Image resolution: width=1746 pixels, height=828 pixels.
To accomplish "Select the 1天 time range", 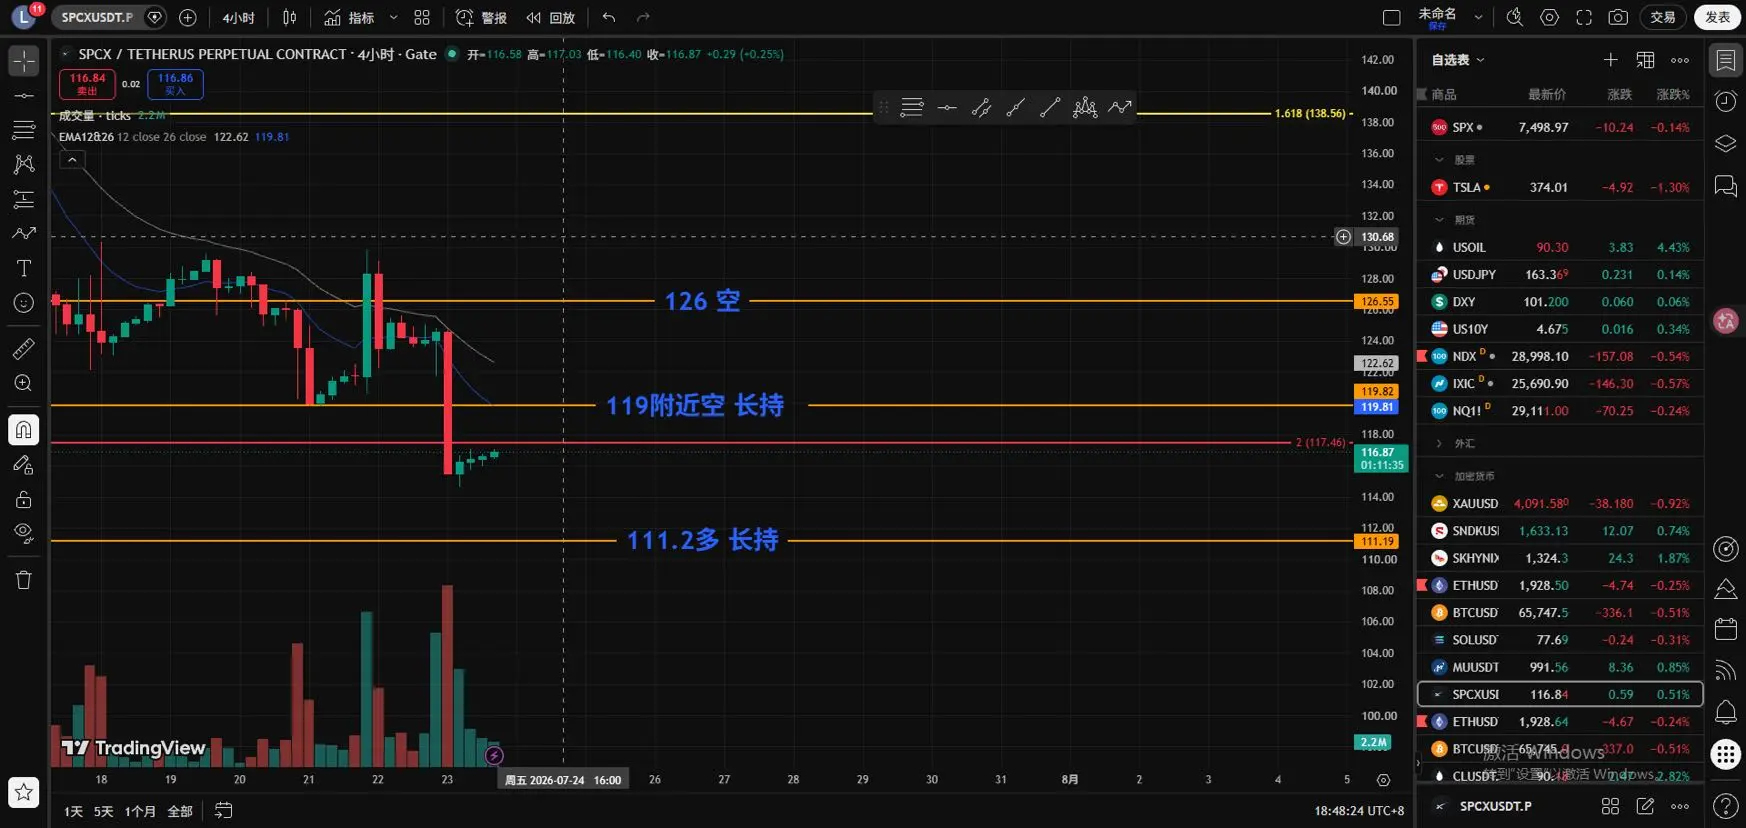I will click(x=73, y=811).
